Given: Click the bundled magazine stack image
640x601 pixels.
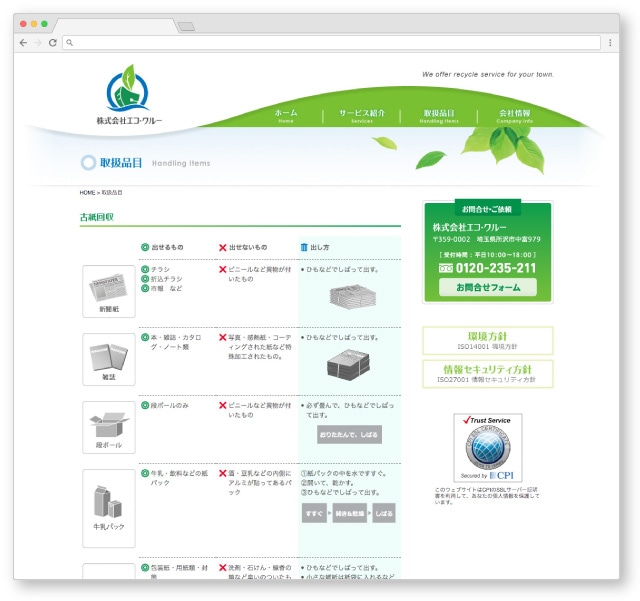Looking at the screenshot, I should tap(349, 365).
